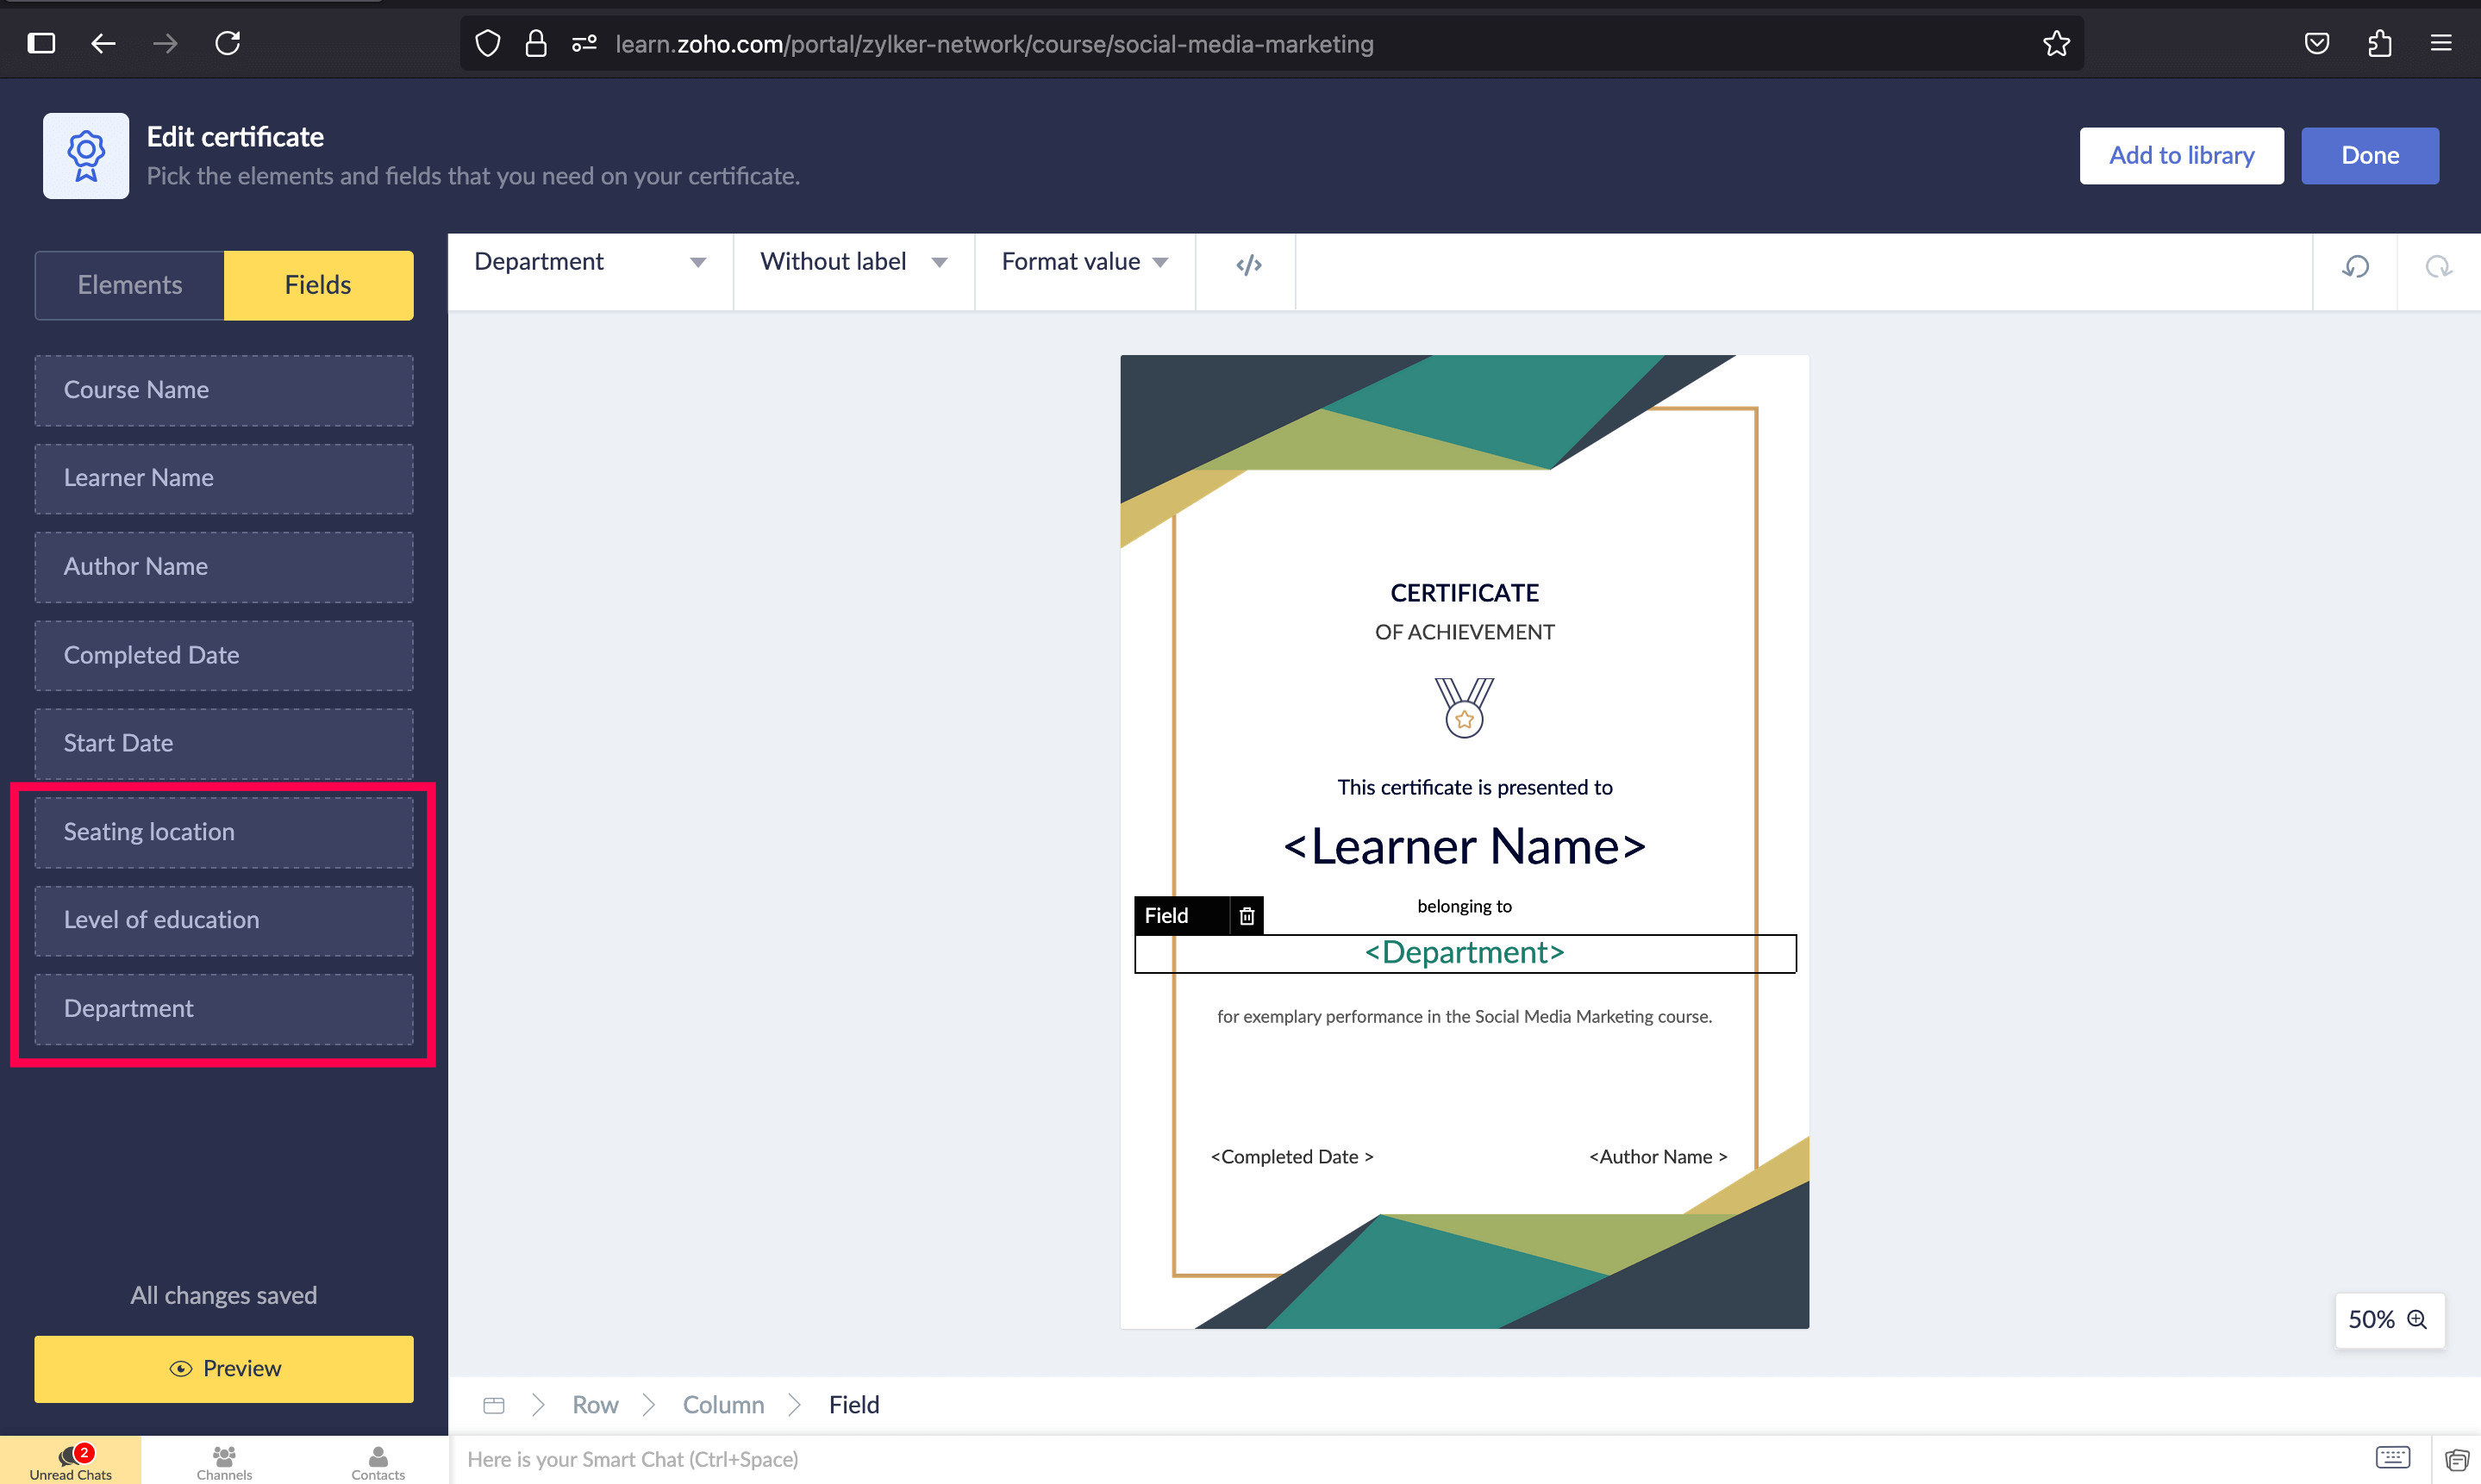
Task: Click the Add to library button
Action: (2181, 155)
